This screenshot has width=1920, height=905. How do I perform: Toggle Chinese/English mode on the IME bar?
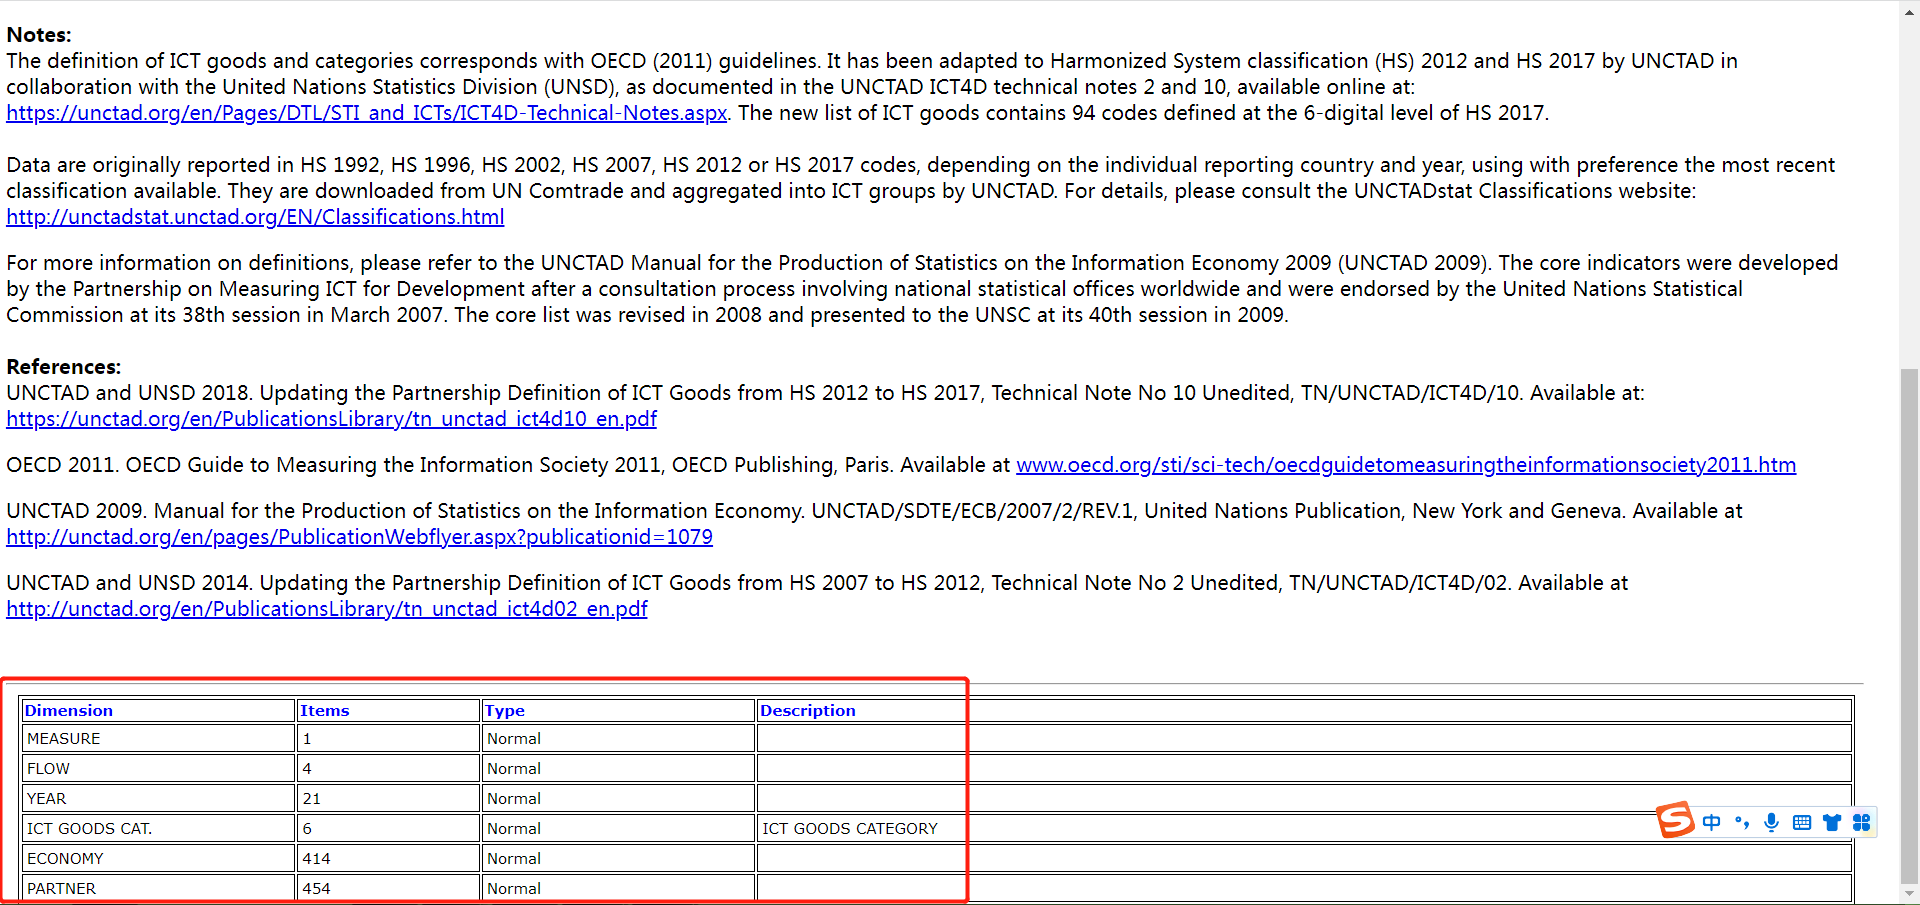click(x=1711, y=822)
